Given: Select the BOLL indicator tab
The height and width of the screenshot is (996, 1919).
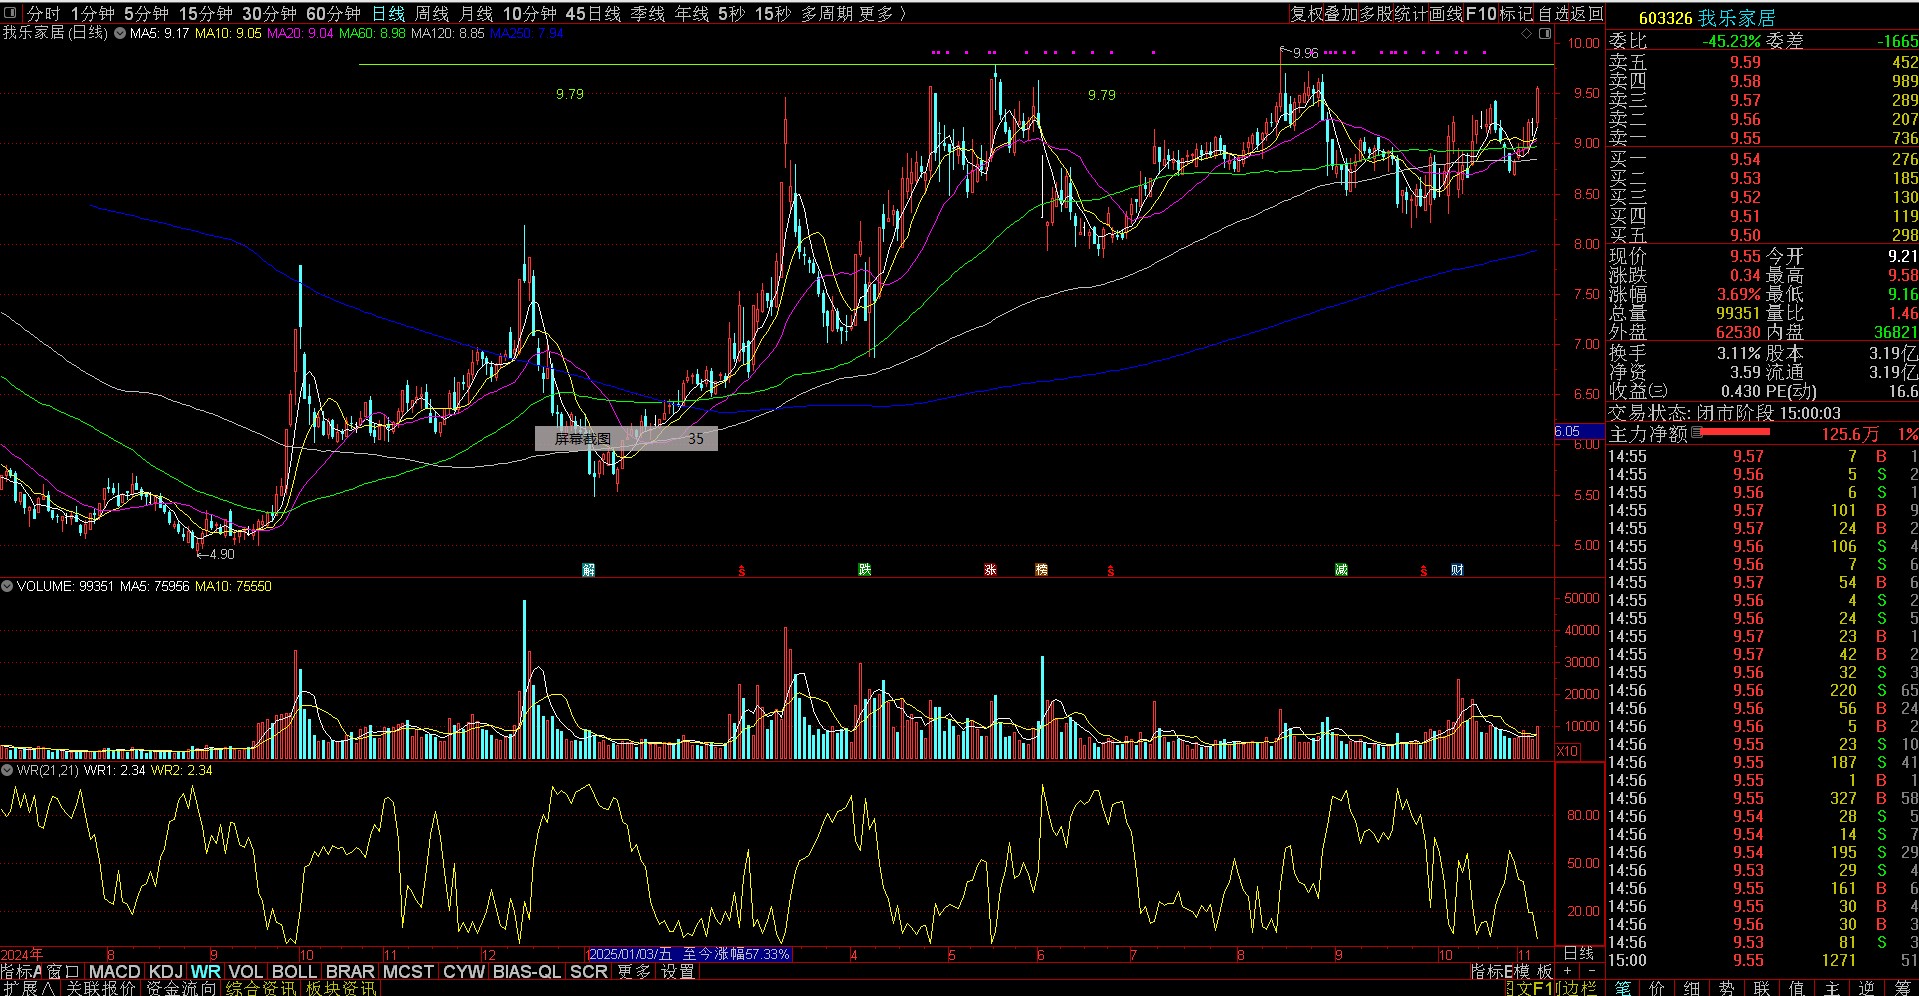Looking at the screenshot, I should tap(295, 971).
